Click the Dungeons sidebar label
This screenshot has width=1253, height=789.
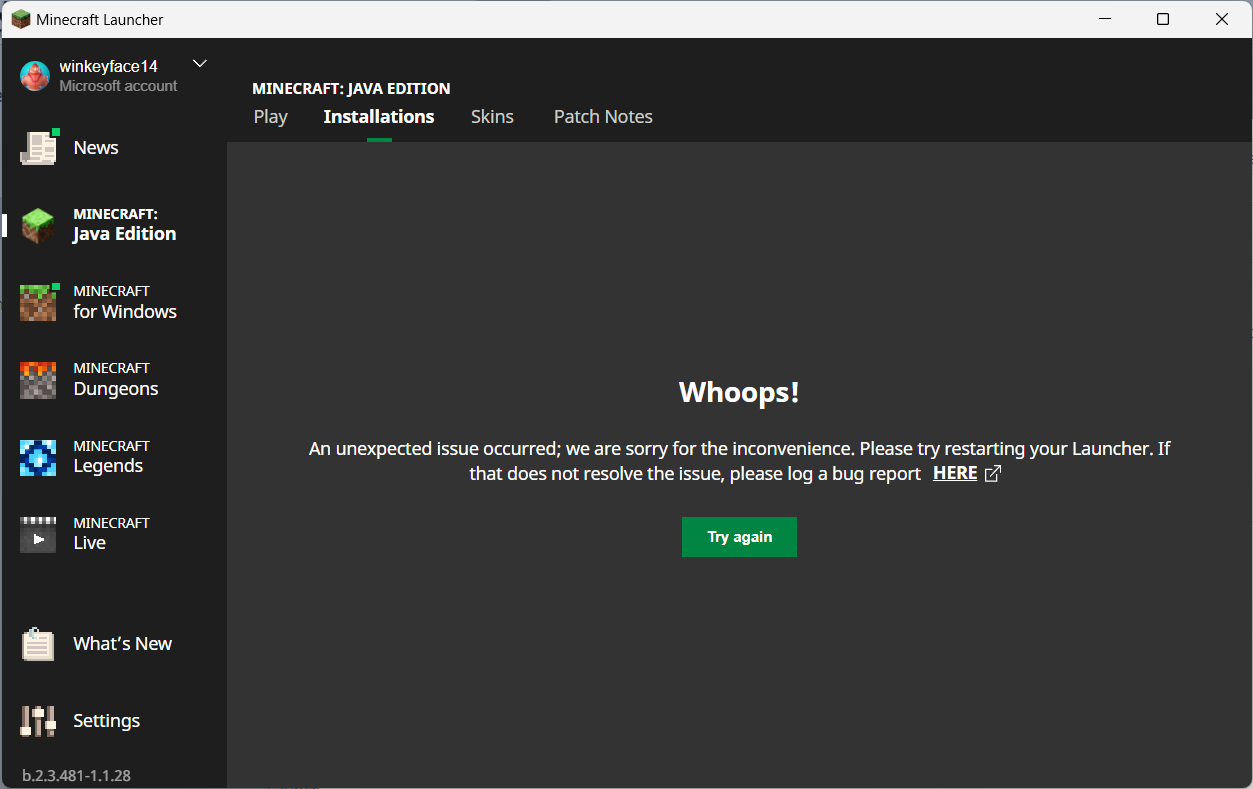(x=116, y=380)
